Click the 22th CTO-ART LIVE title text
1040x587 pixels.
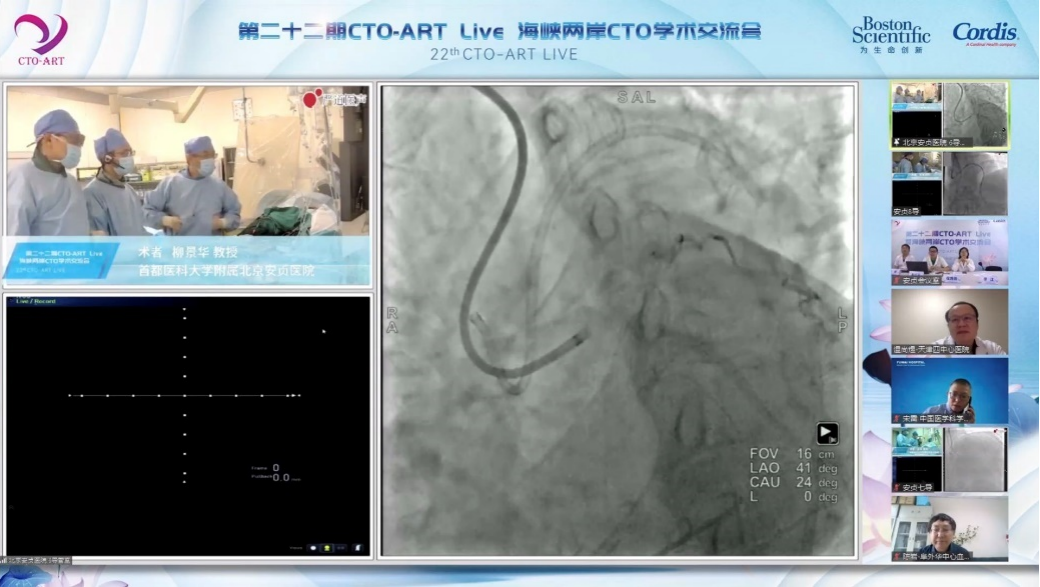point(502,54)
